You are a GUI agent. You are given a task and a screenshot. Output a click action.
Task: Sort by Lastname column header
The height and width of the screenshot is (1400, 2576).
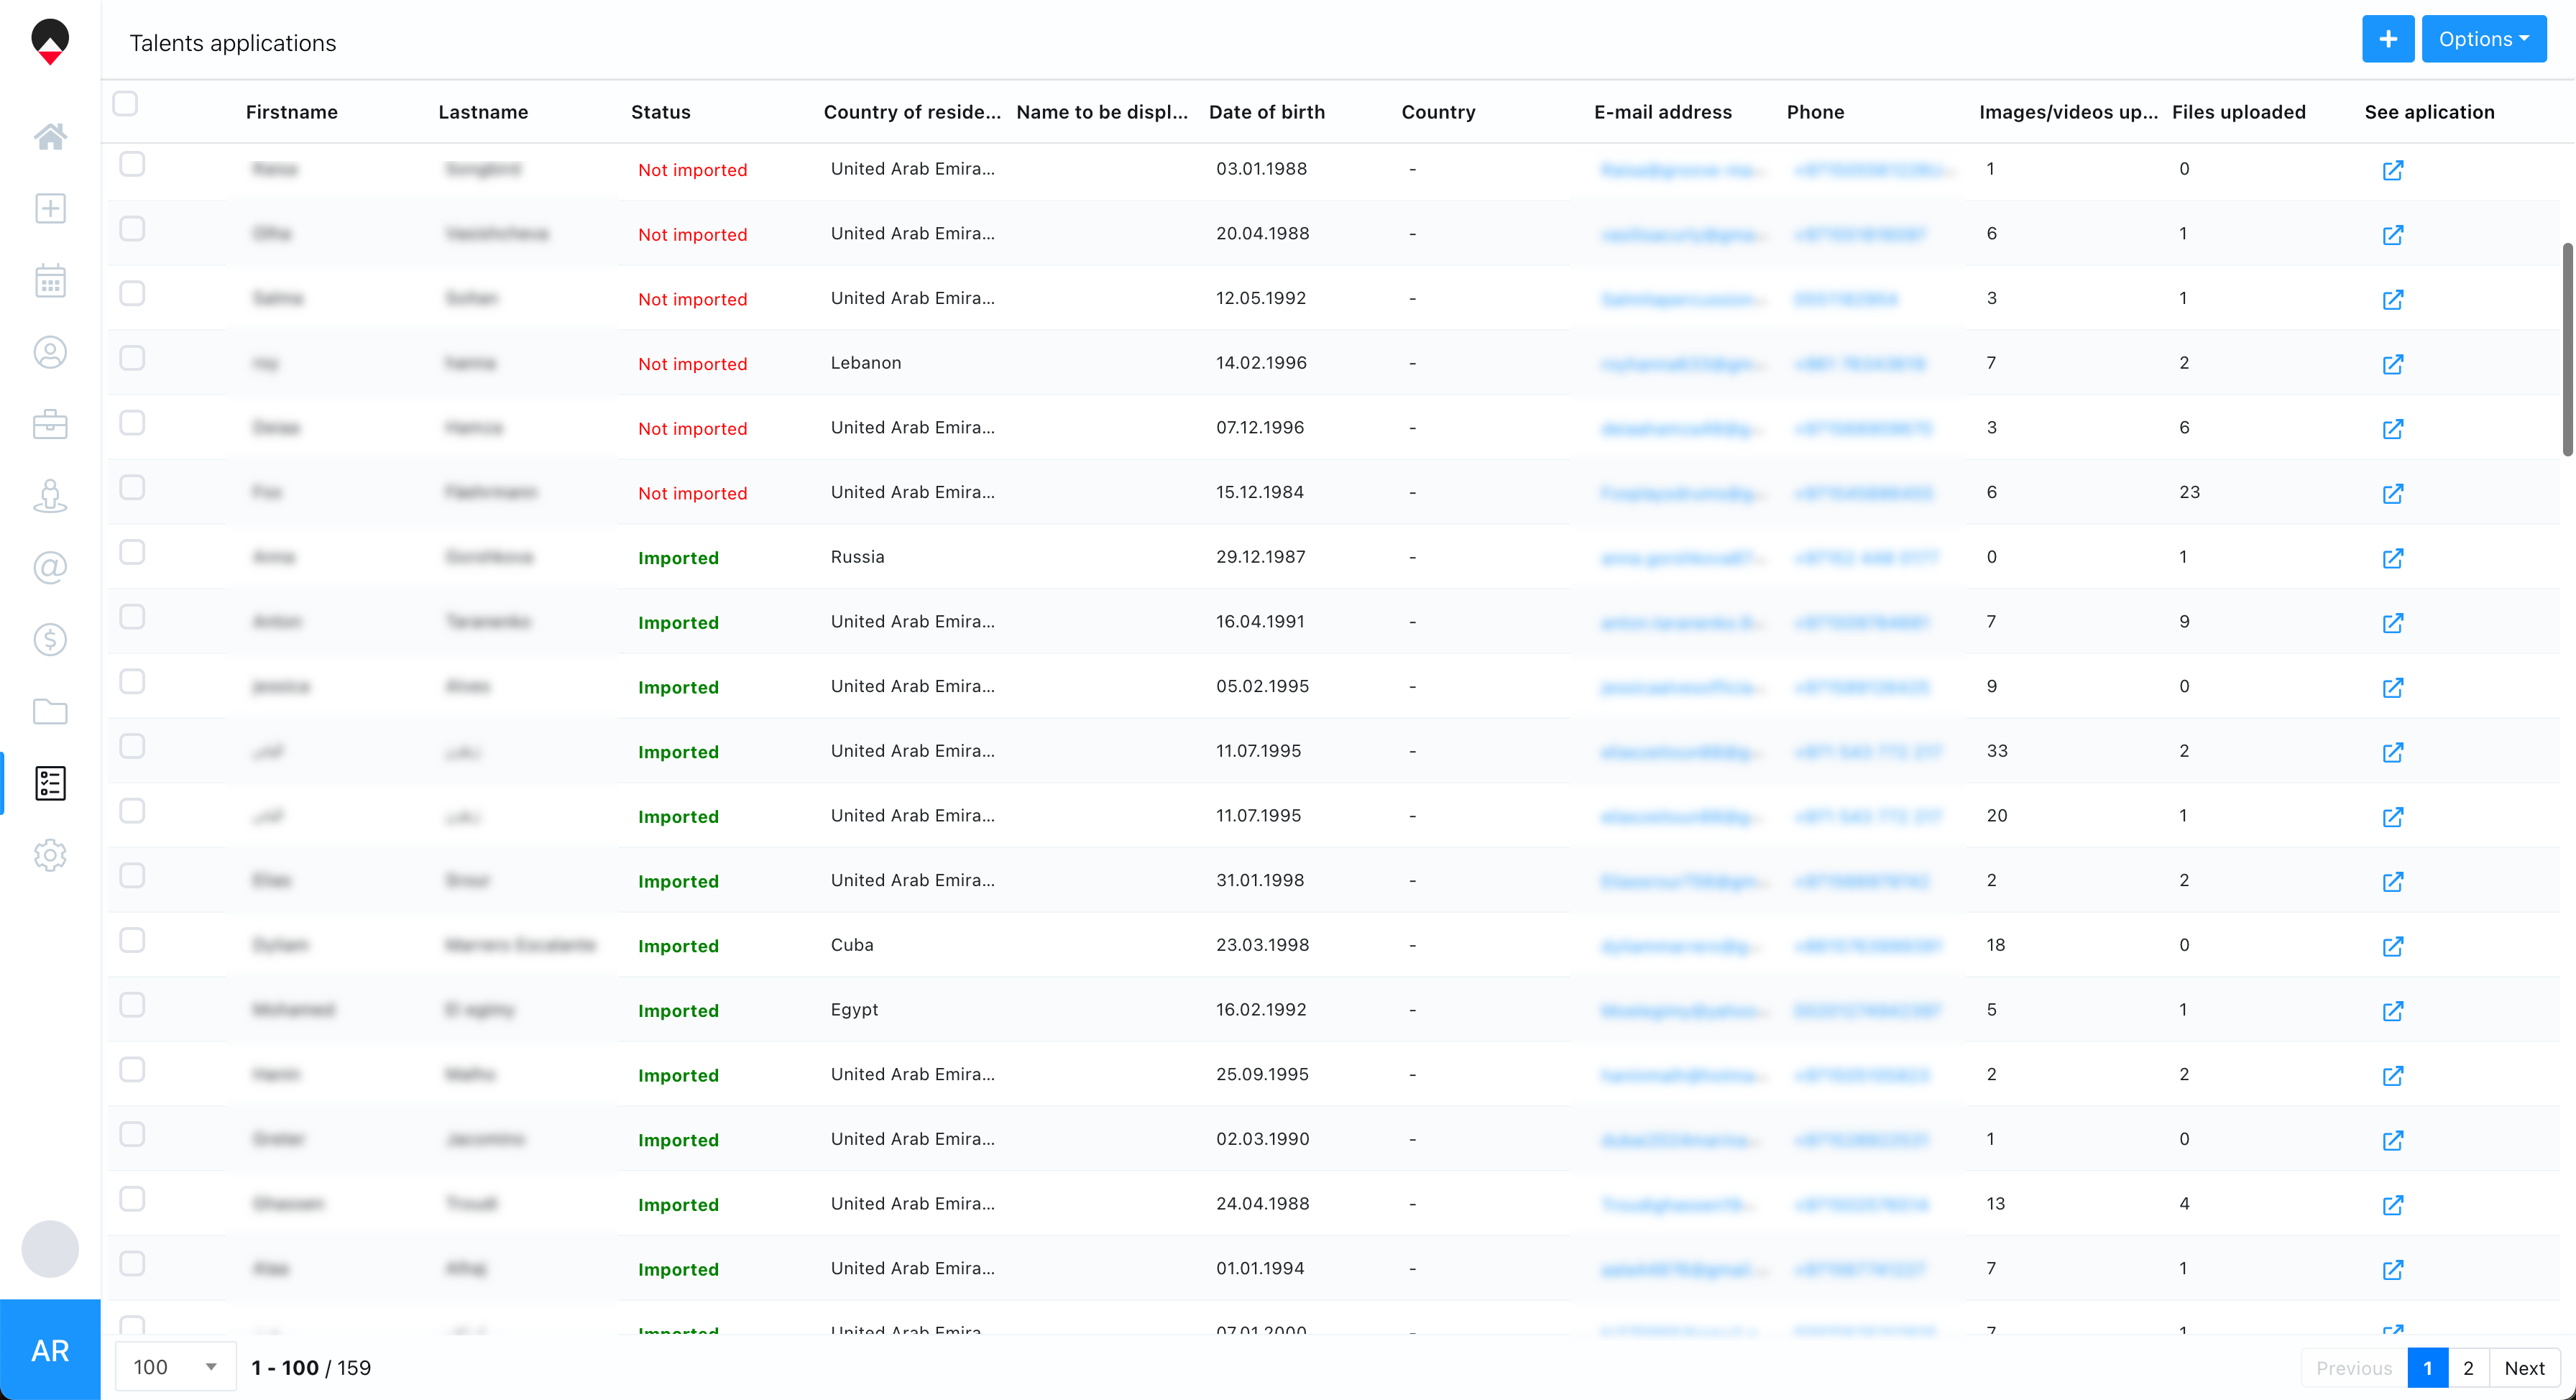click(483, 112)
